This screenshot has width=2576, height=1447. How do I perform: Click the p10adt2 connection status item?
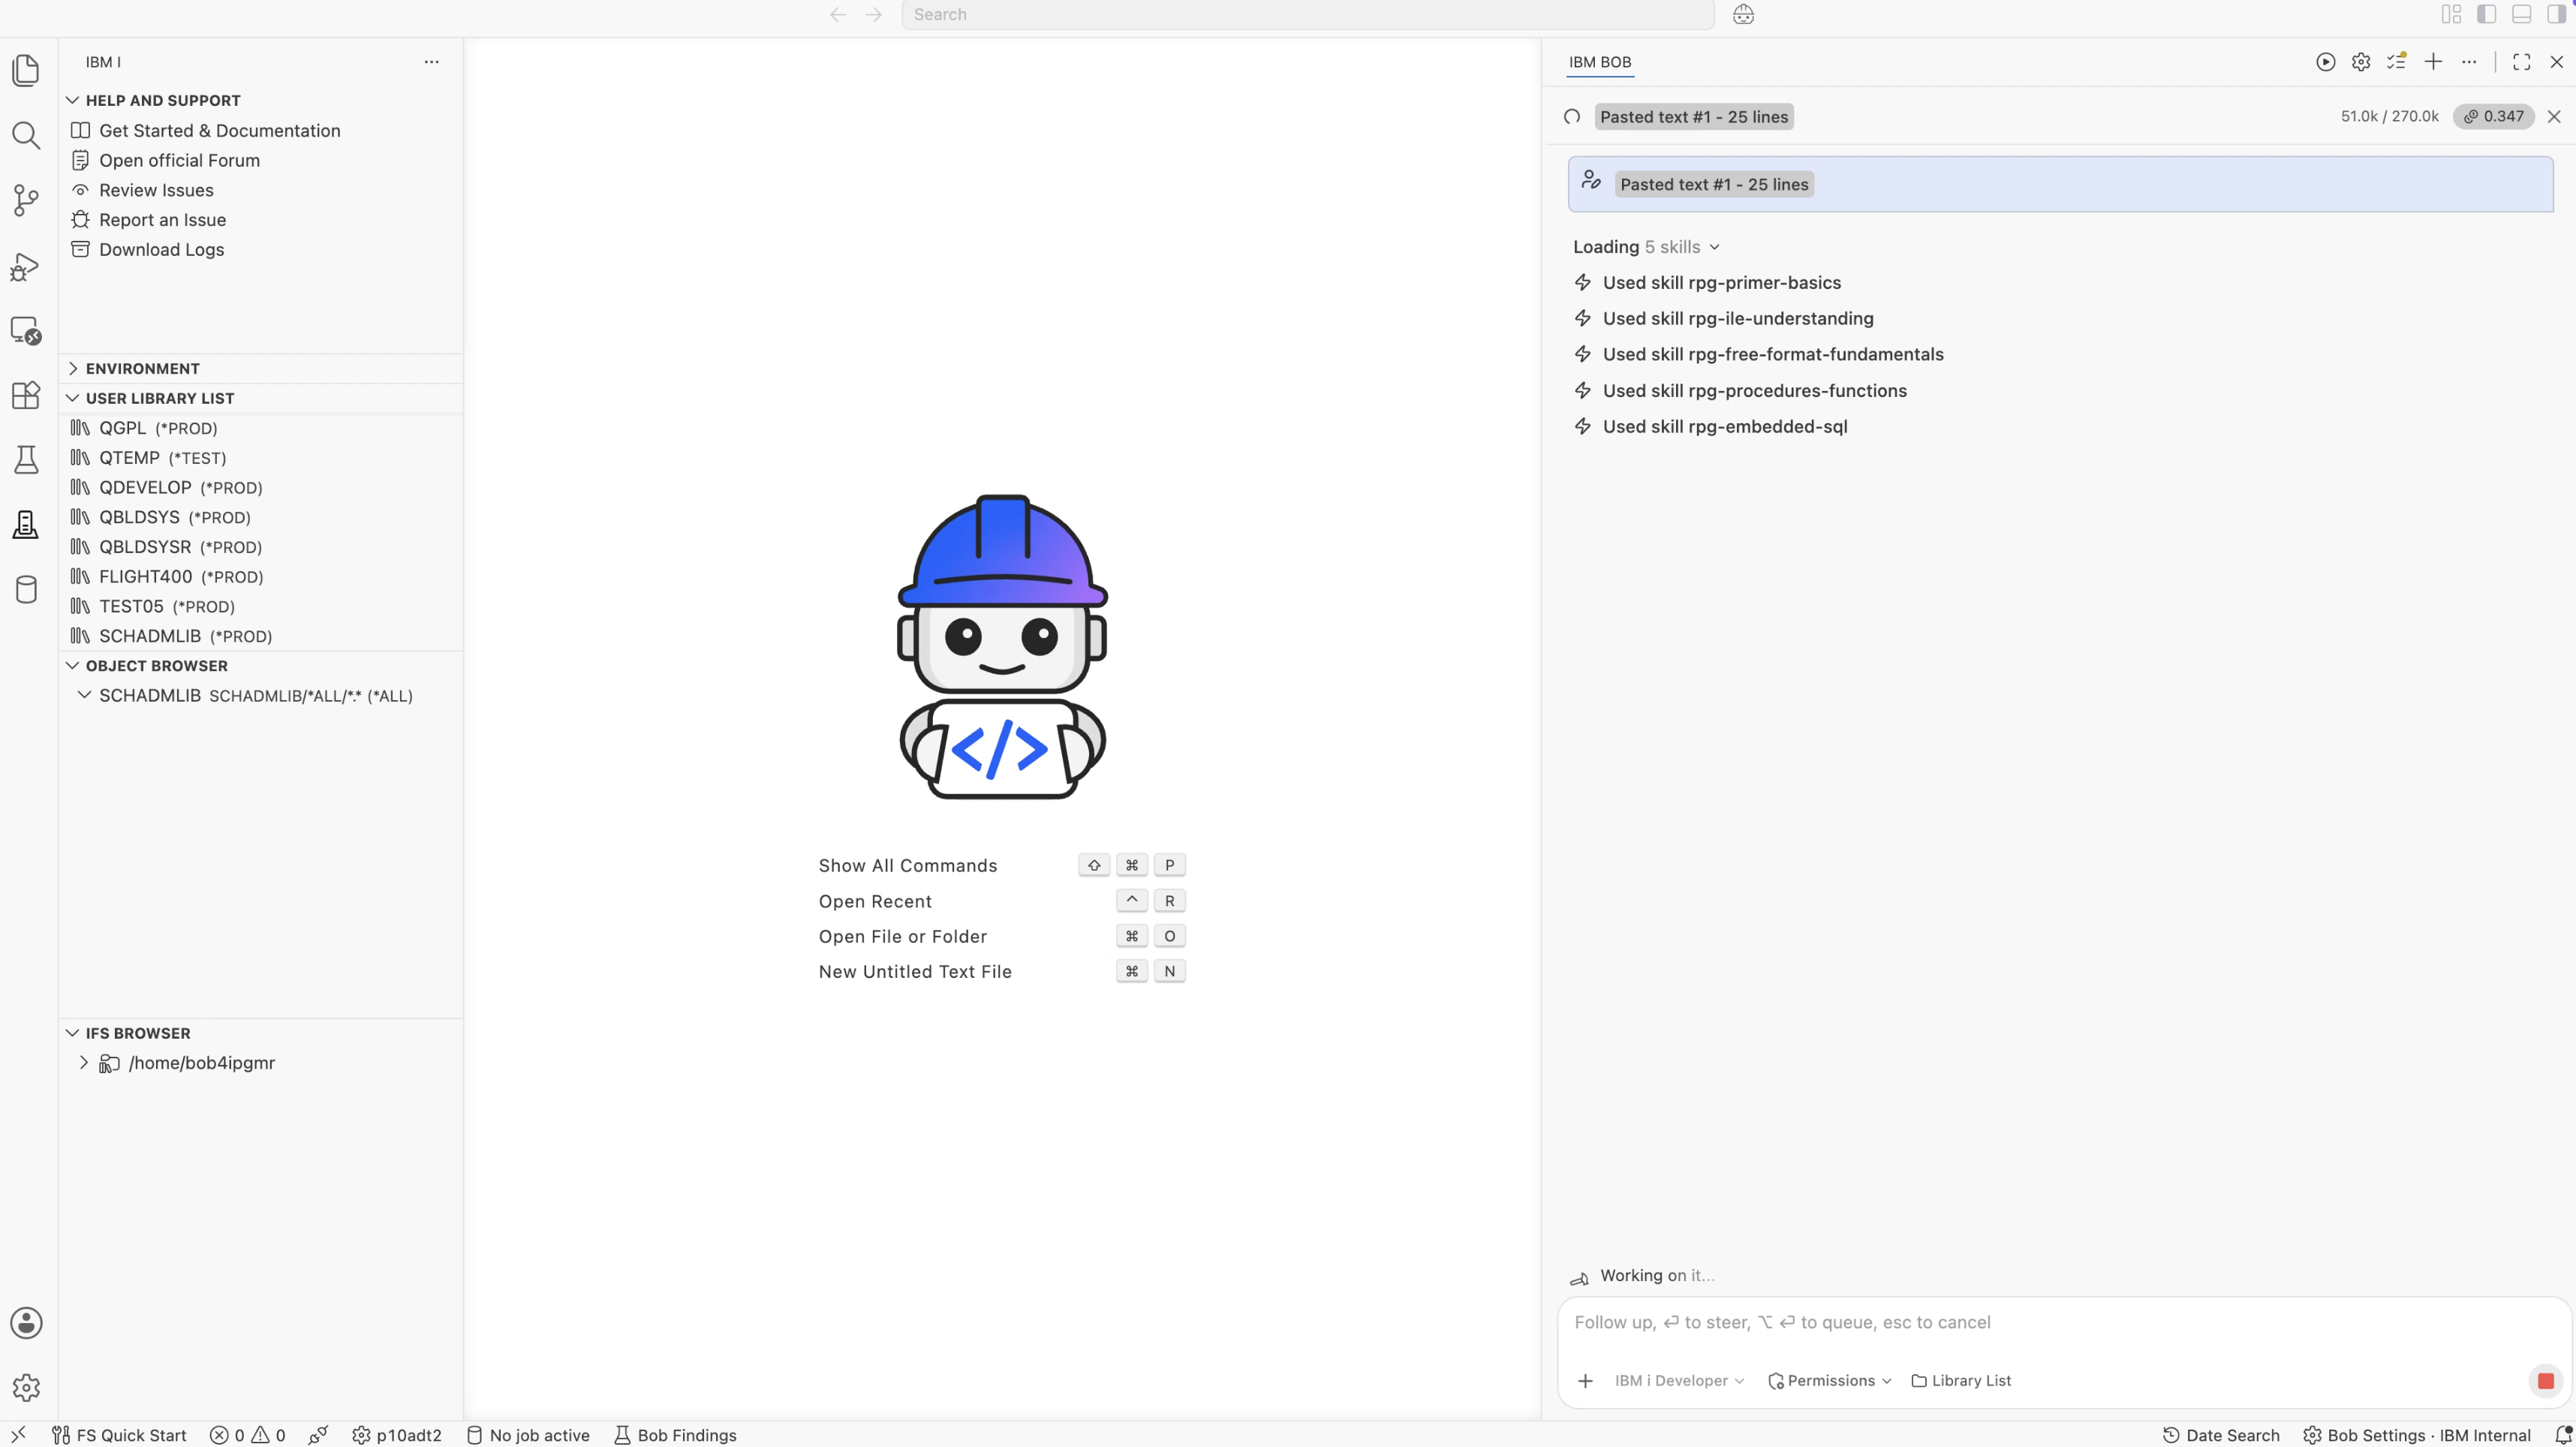pos(397,1435)
